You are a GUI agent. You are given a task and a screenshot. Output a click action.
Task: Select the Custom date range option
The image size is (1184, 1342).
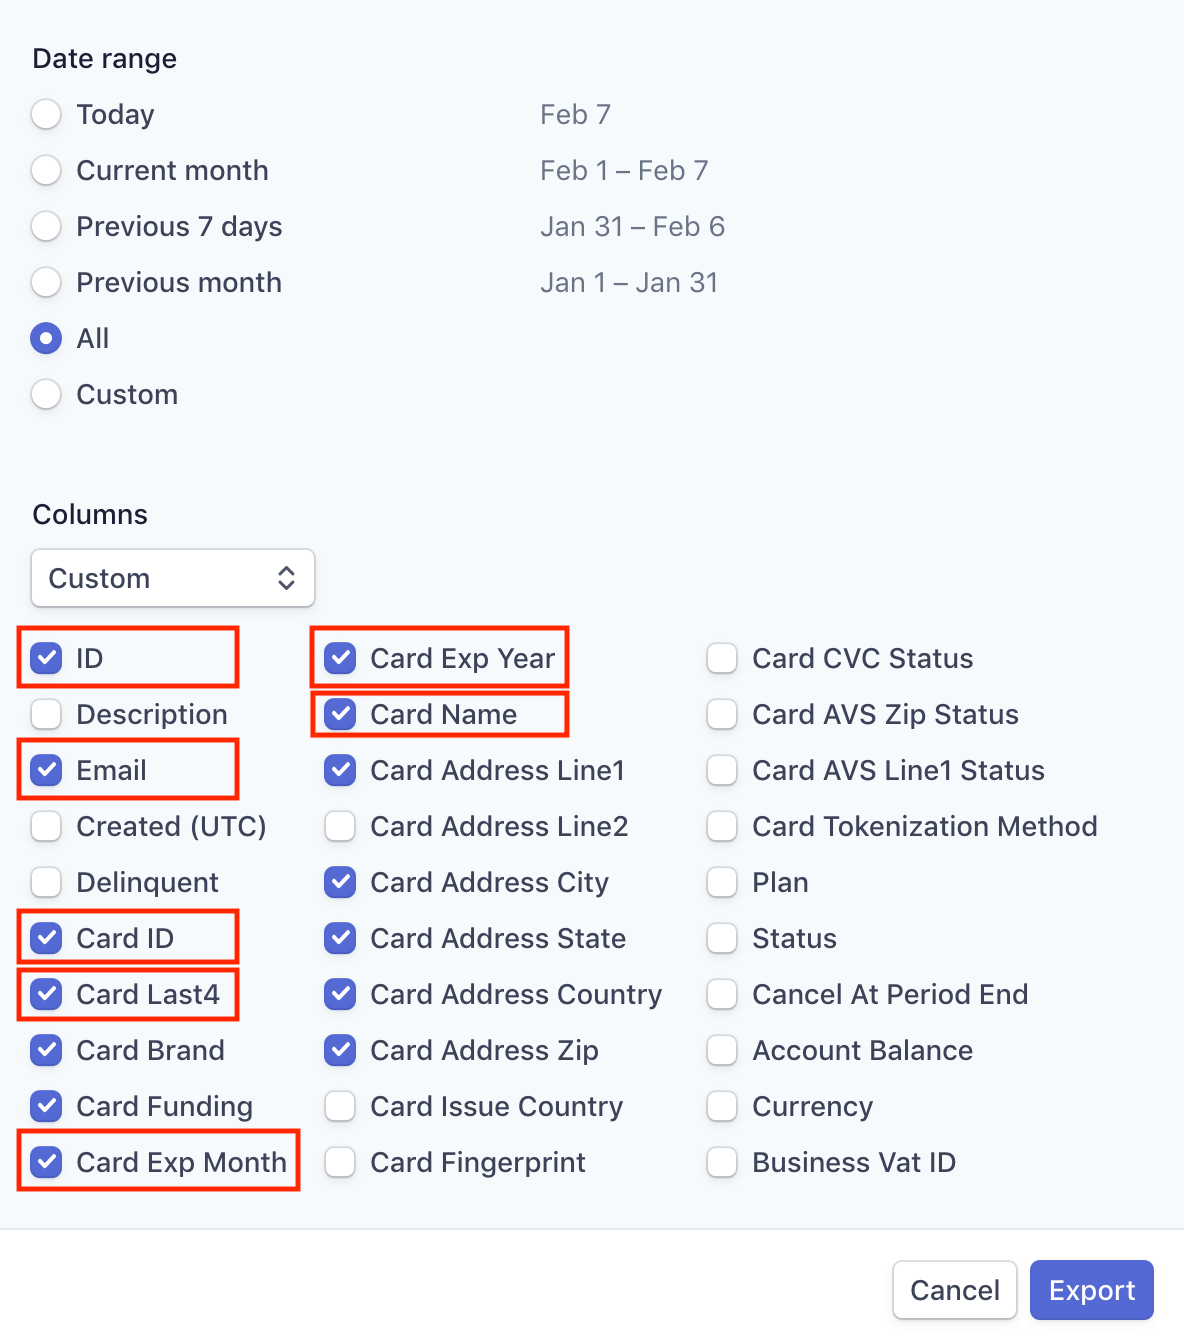(x=46, y=394)
